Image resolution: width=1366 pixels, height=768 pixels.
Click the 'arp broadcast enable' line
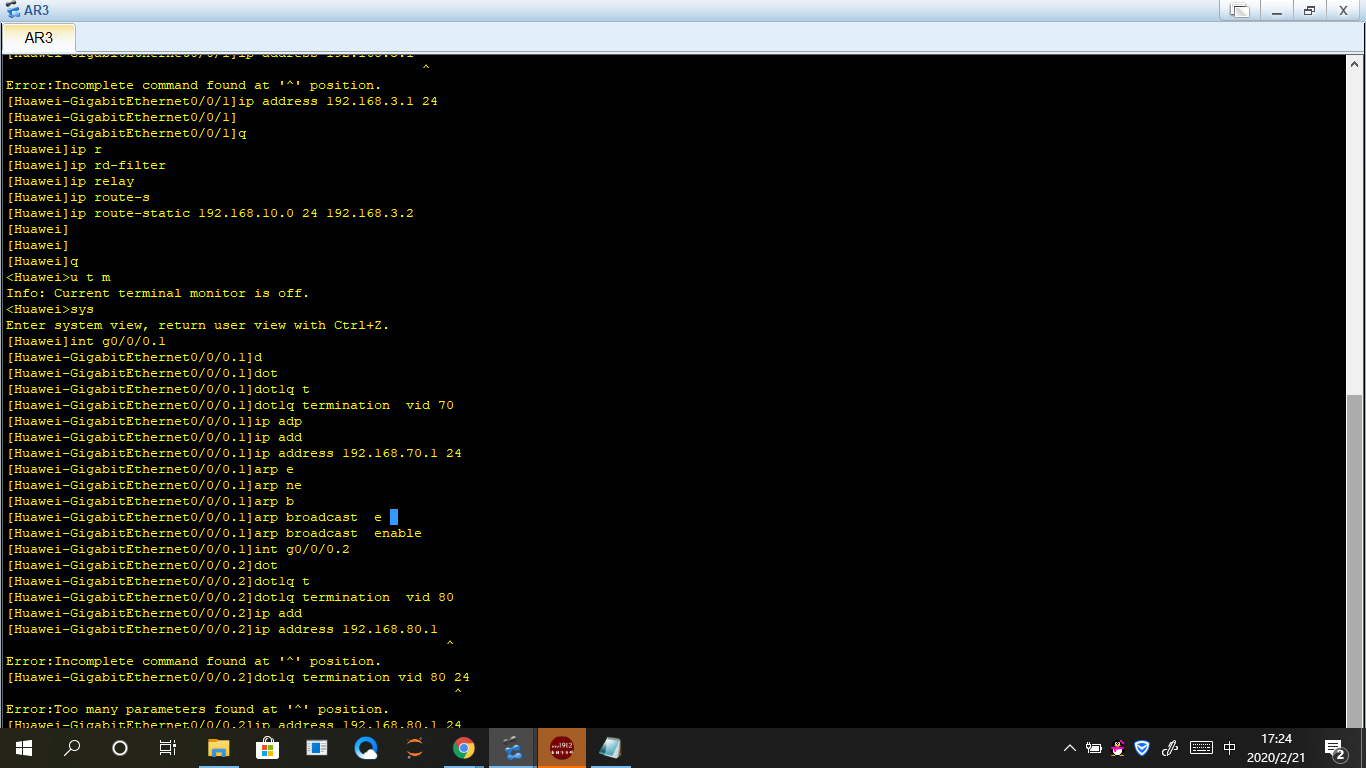coord(214,533)
